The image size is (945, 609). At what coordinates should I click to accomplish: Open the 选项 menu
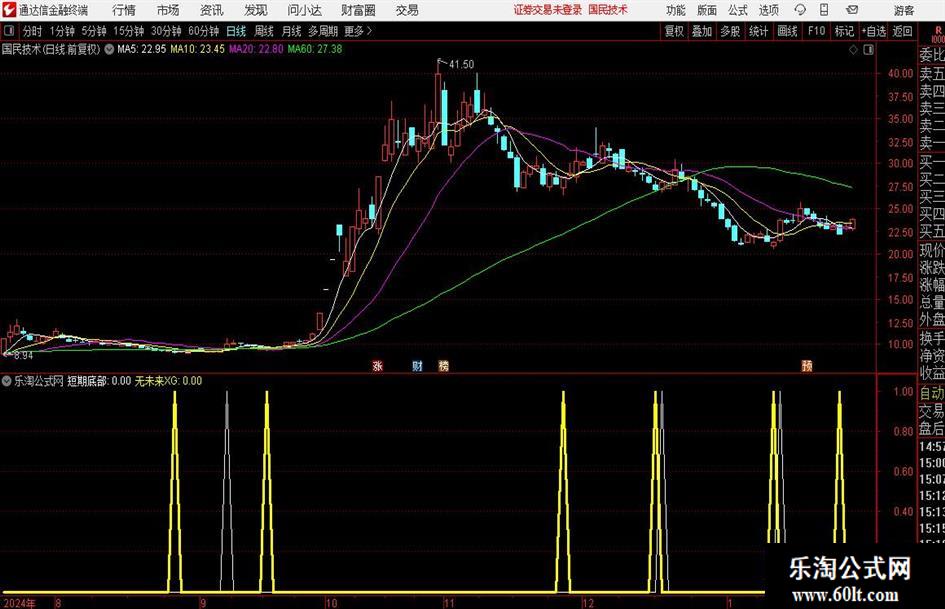(768, 10)
